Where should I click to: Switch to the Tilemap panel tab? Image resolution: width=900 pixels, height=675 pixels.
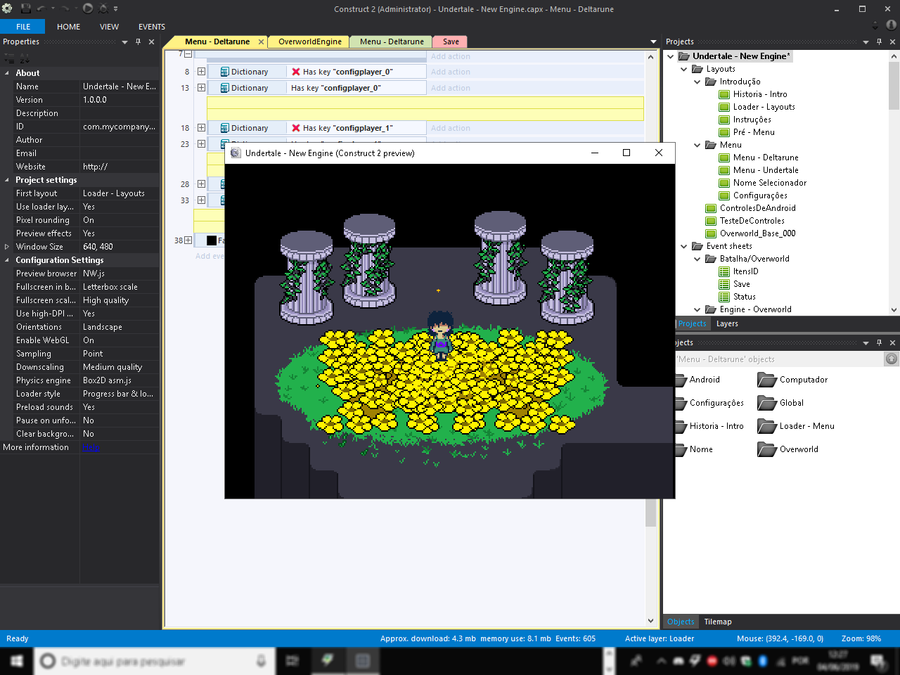718,622
